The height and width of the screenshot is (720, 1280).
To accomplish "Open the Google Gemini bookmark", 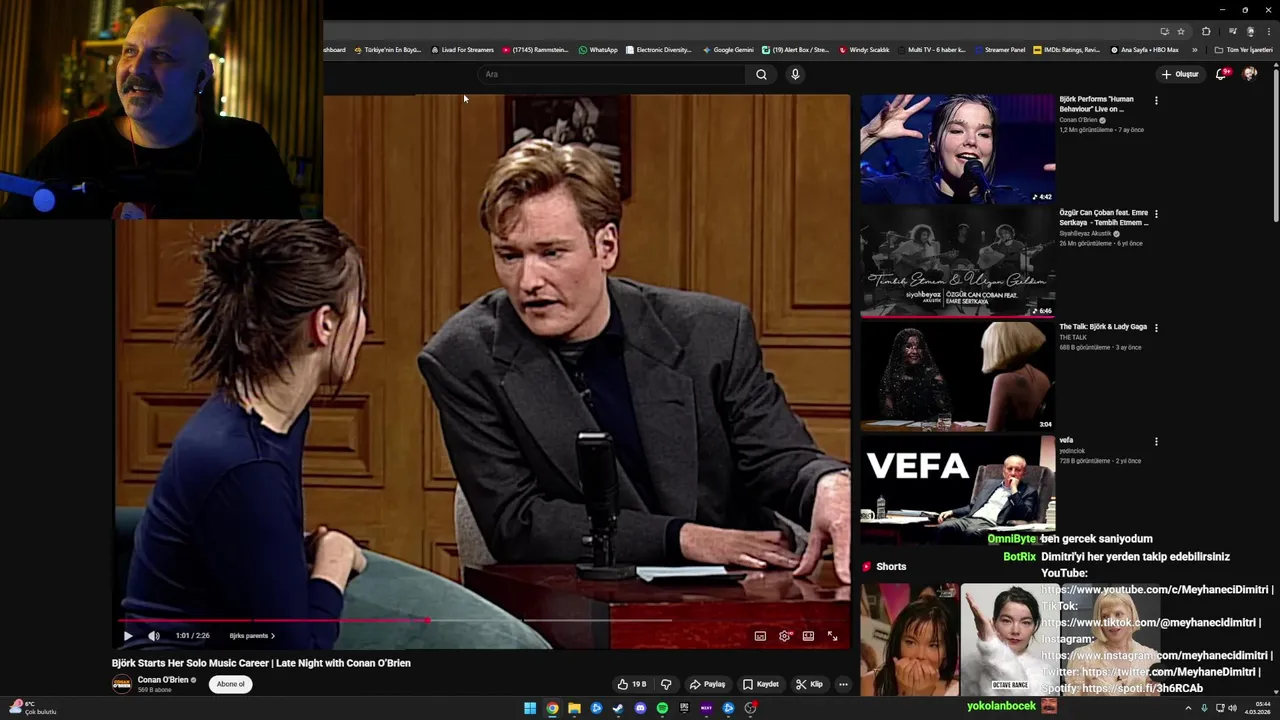I will point(728,50).
